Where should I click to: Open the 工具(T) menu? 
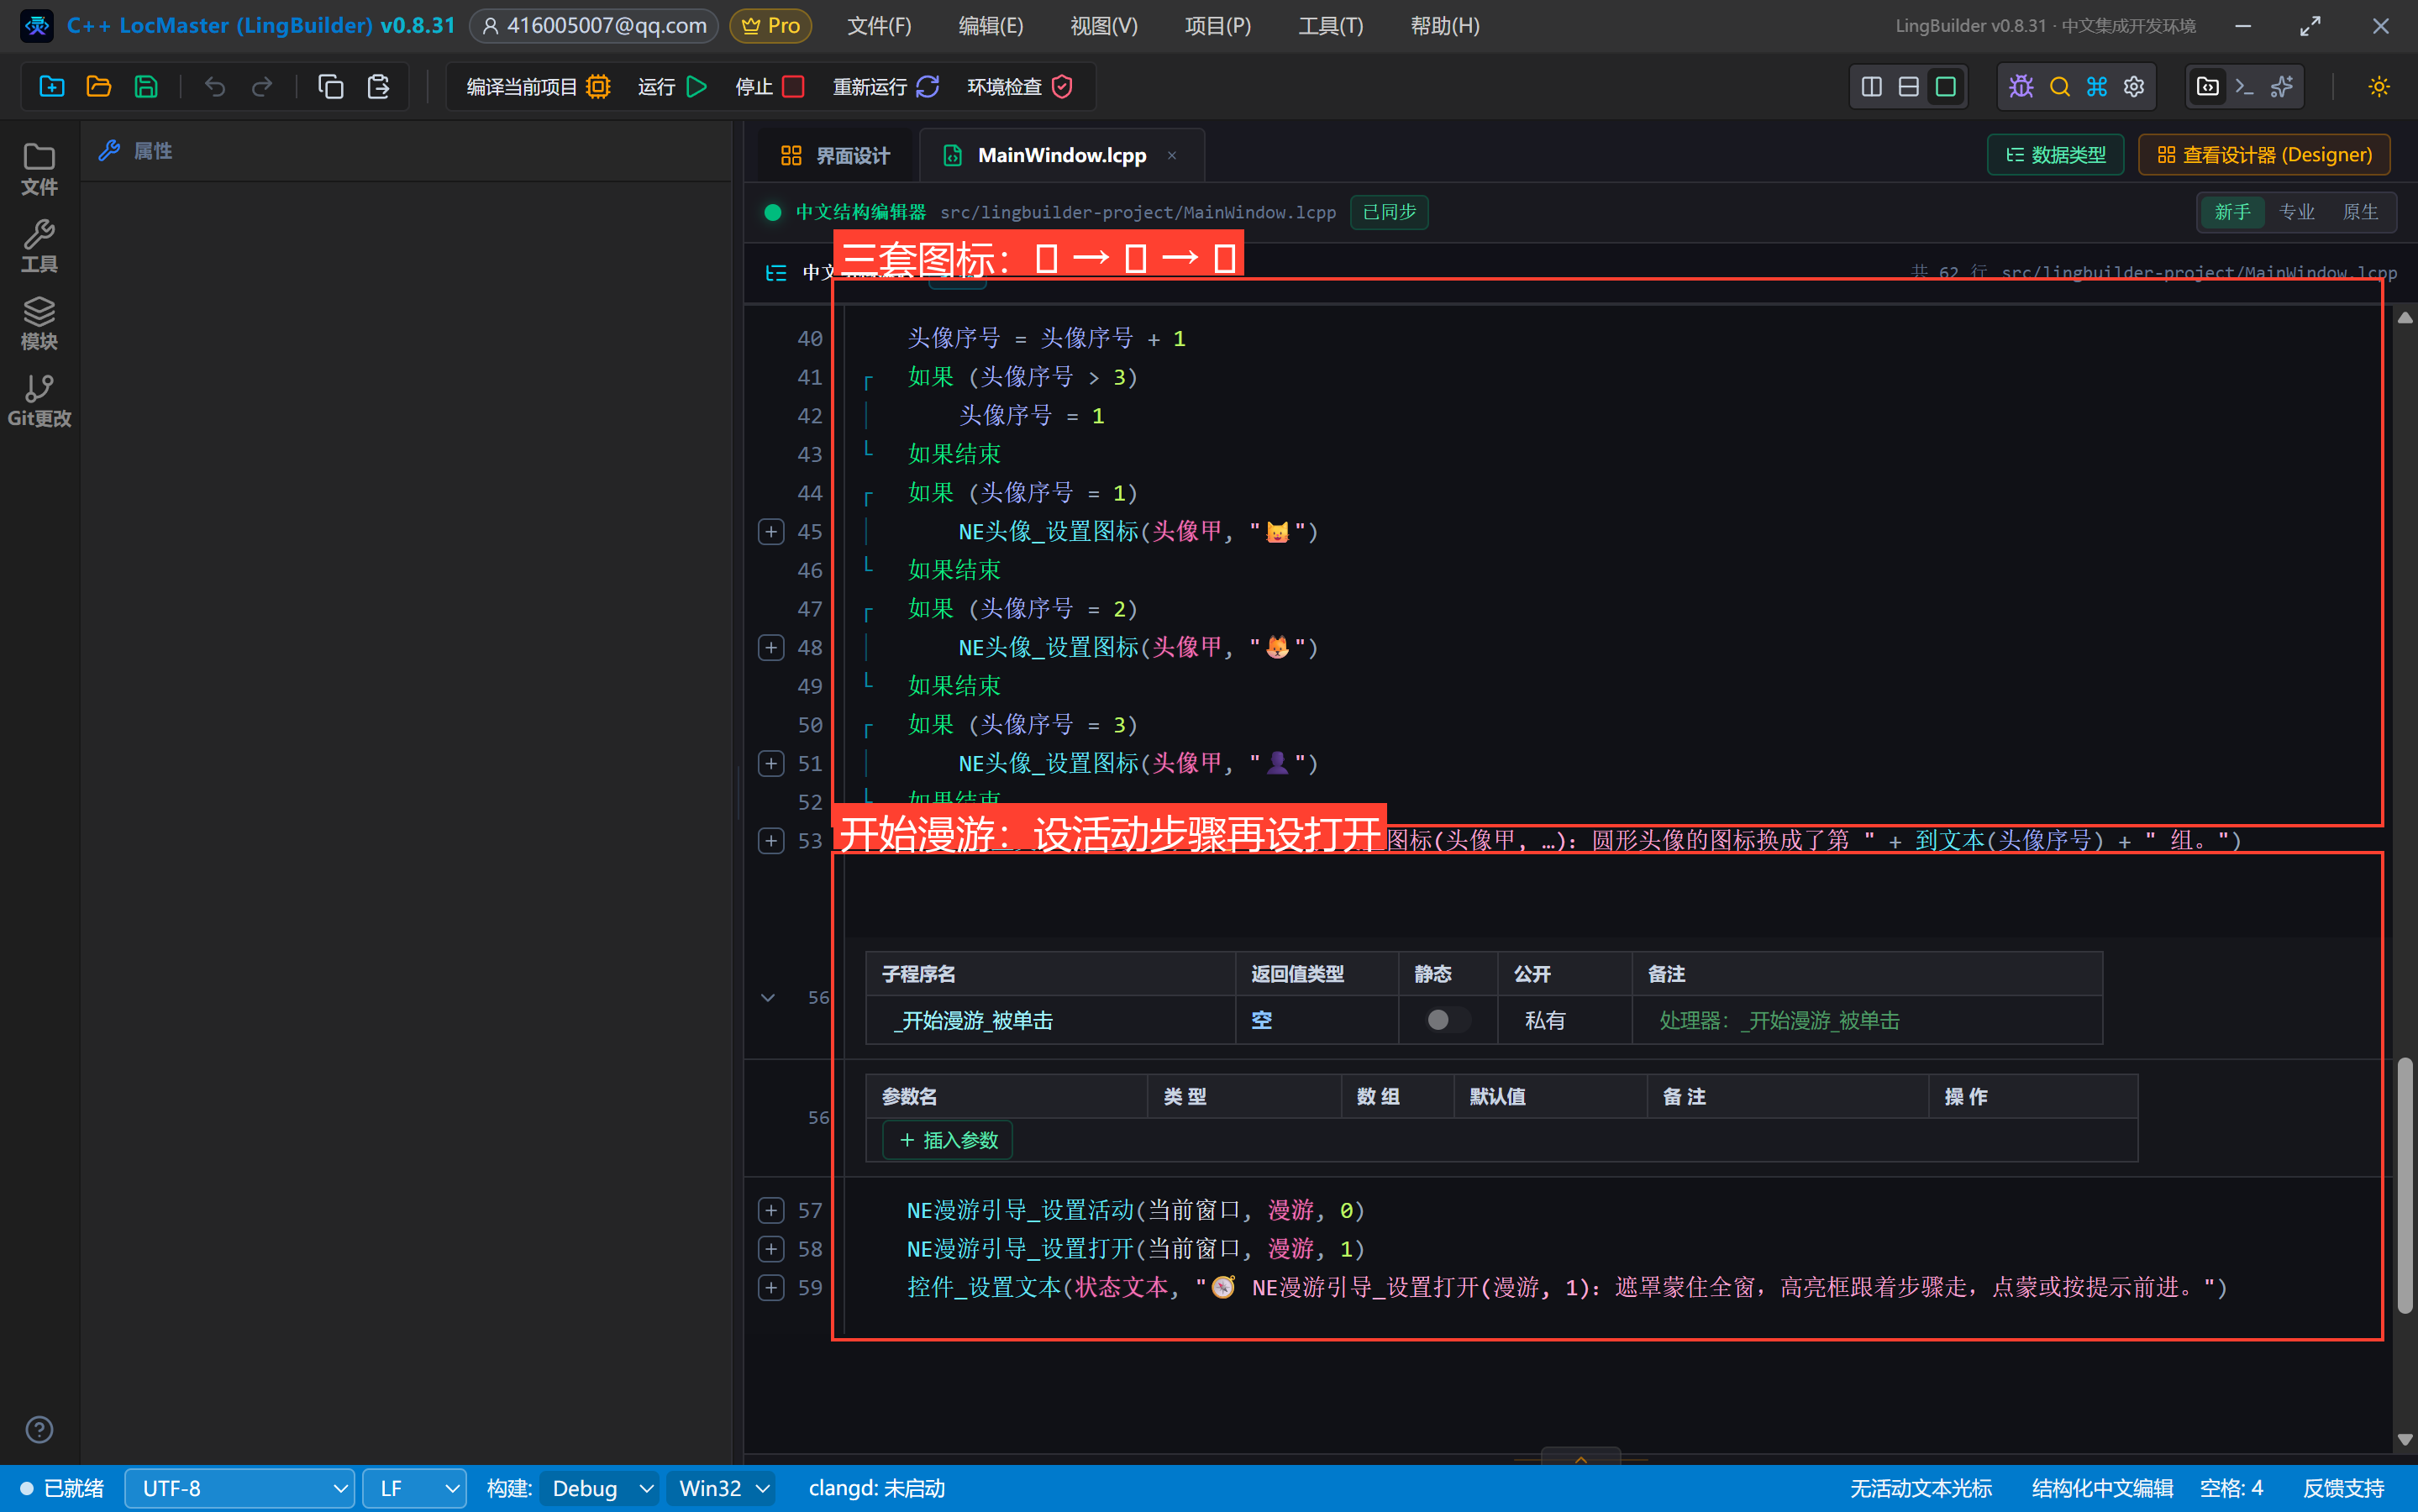pyautogui.click(x=1330, y=26)
